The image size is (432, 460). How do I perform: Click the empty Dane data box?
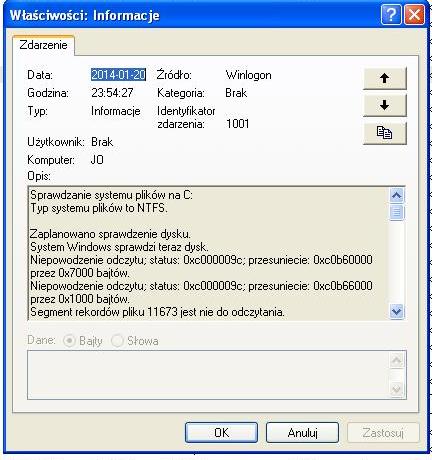click(x=208, y=375)
